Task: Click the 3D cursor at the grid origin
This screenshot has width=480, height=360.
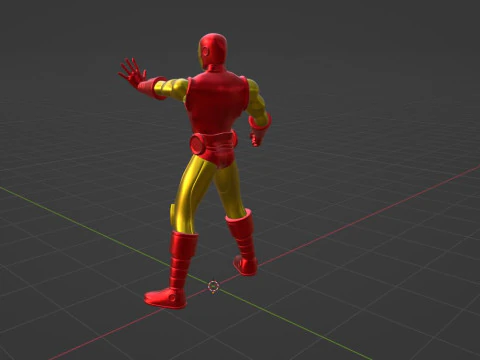Action: [213, 286]
